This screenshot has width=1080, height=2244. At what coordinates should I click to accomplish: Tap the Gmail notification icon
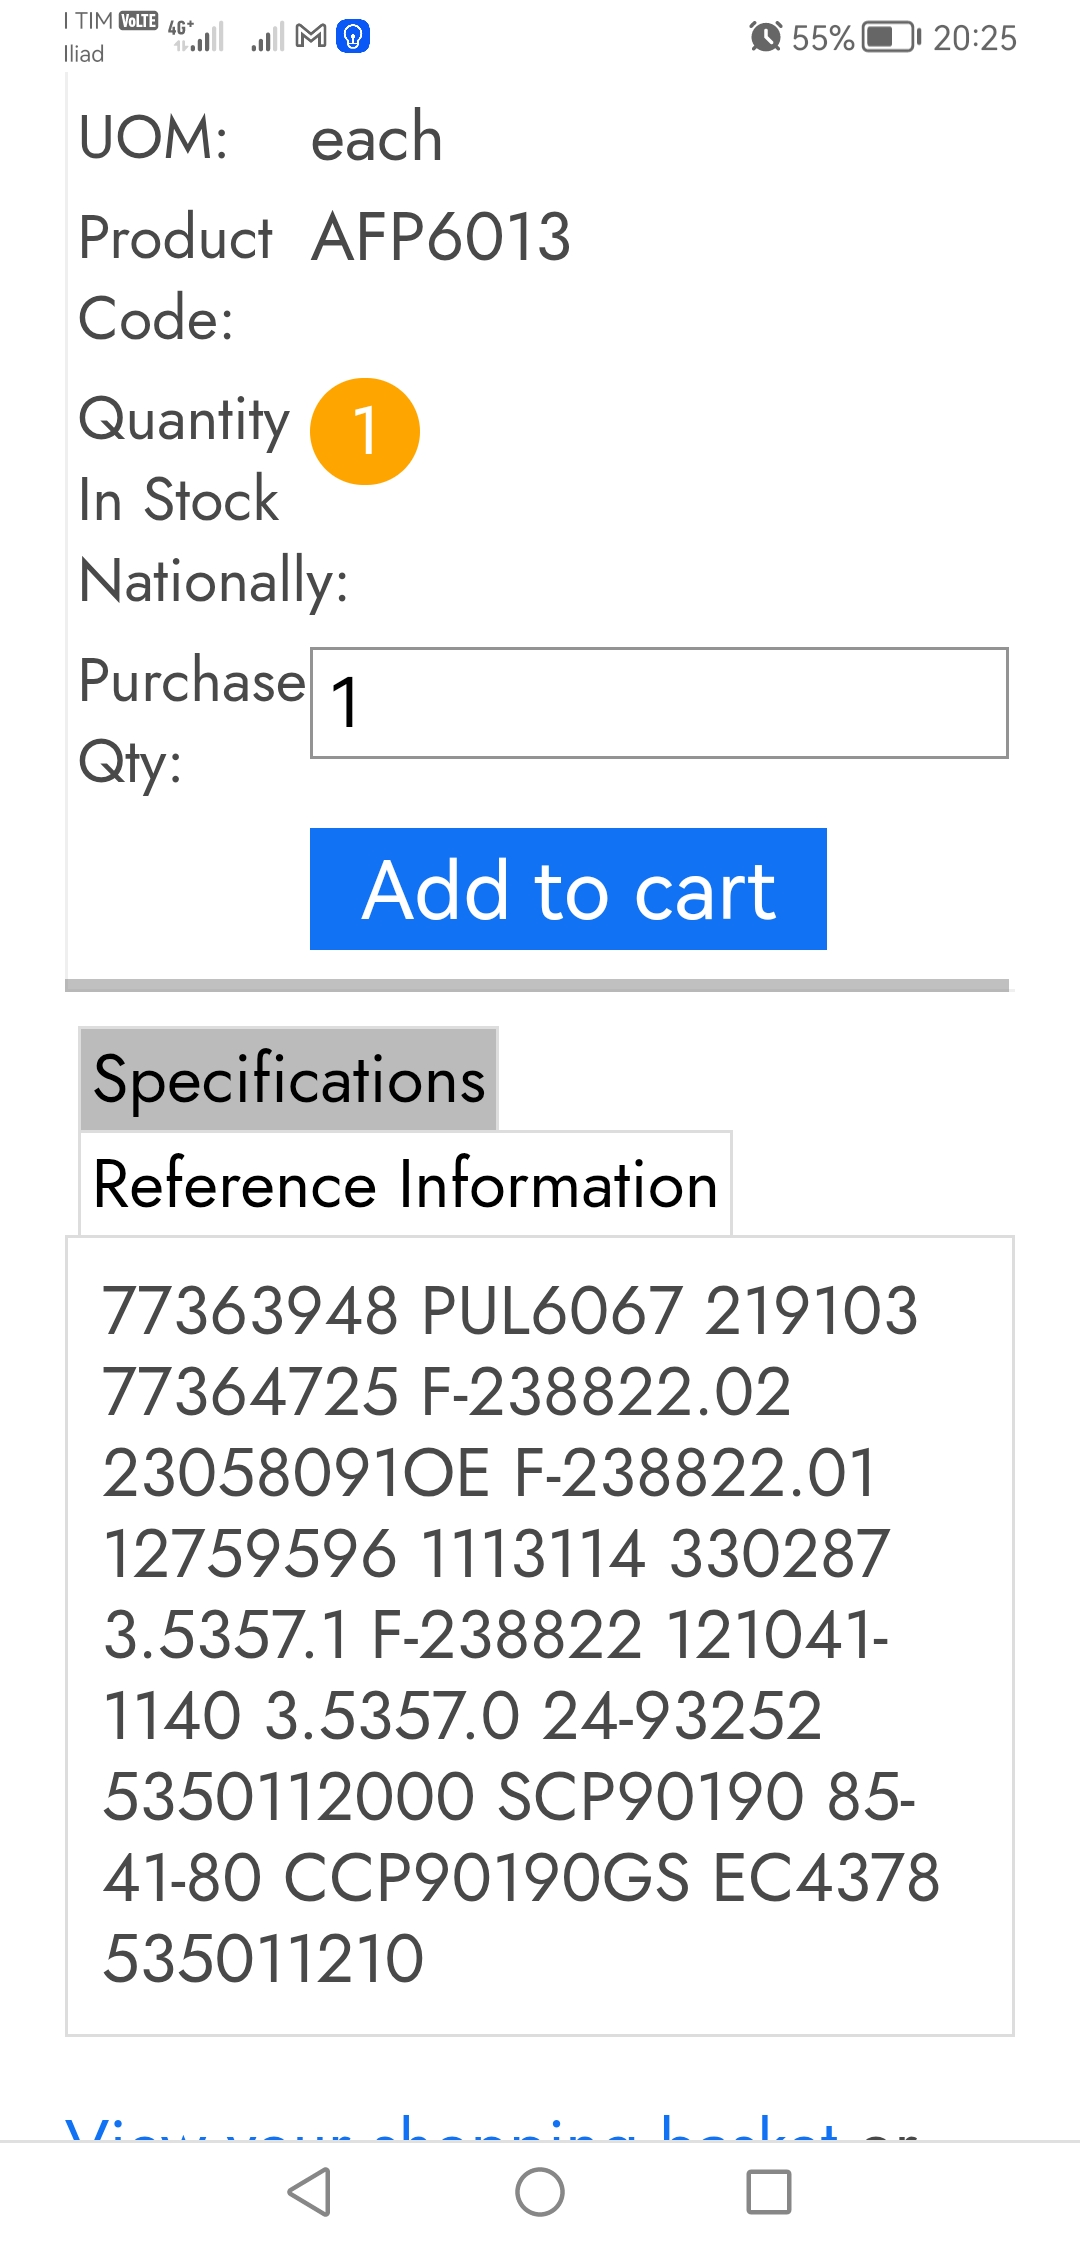tap(312, 37)
